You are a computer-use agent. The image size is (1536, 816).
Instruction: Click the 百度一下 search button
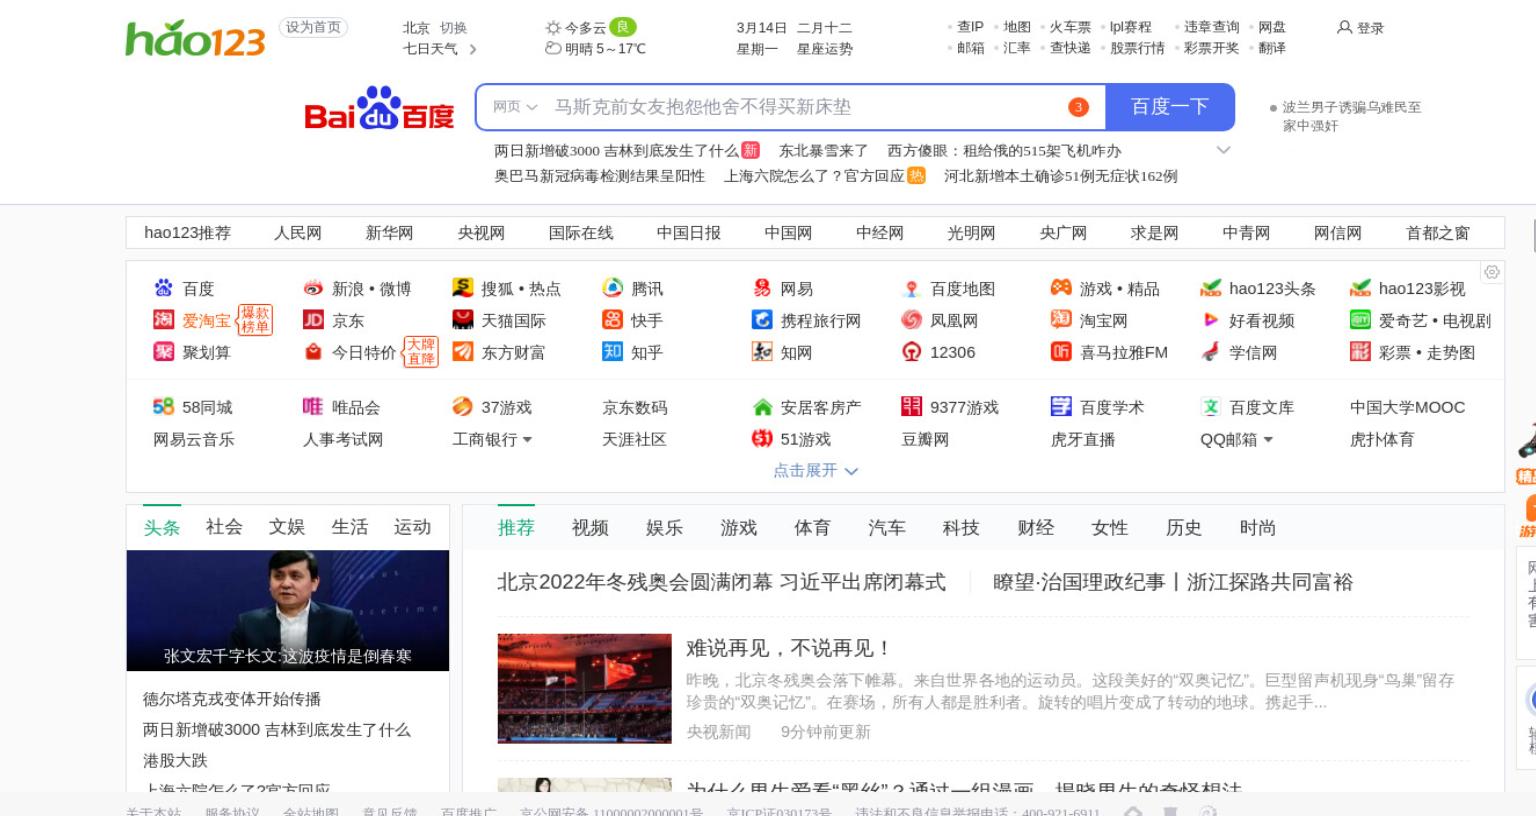click(x=1170, y=107)
